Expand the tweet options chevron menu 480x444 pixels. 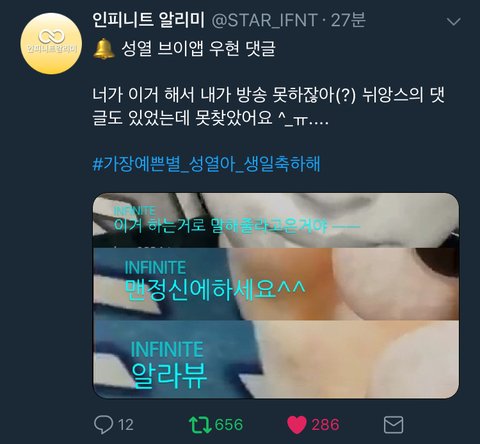pos(453,22)
